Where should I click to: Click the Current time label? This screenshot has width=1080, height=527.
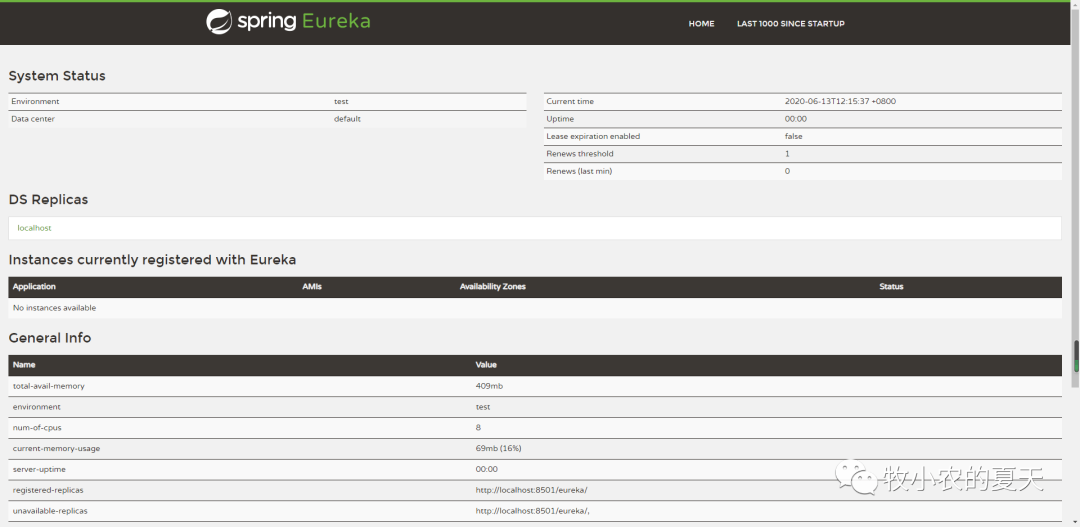(570, 101)
